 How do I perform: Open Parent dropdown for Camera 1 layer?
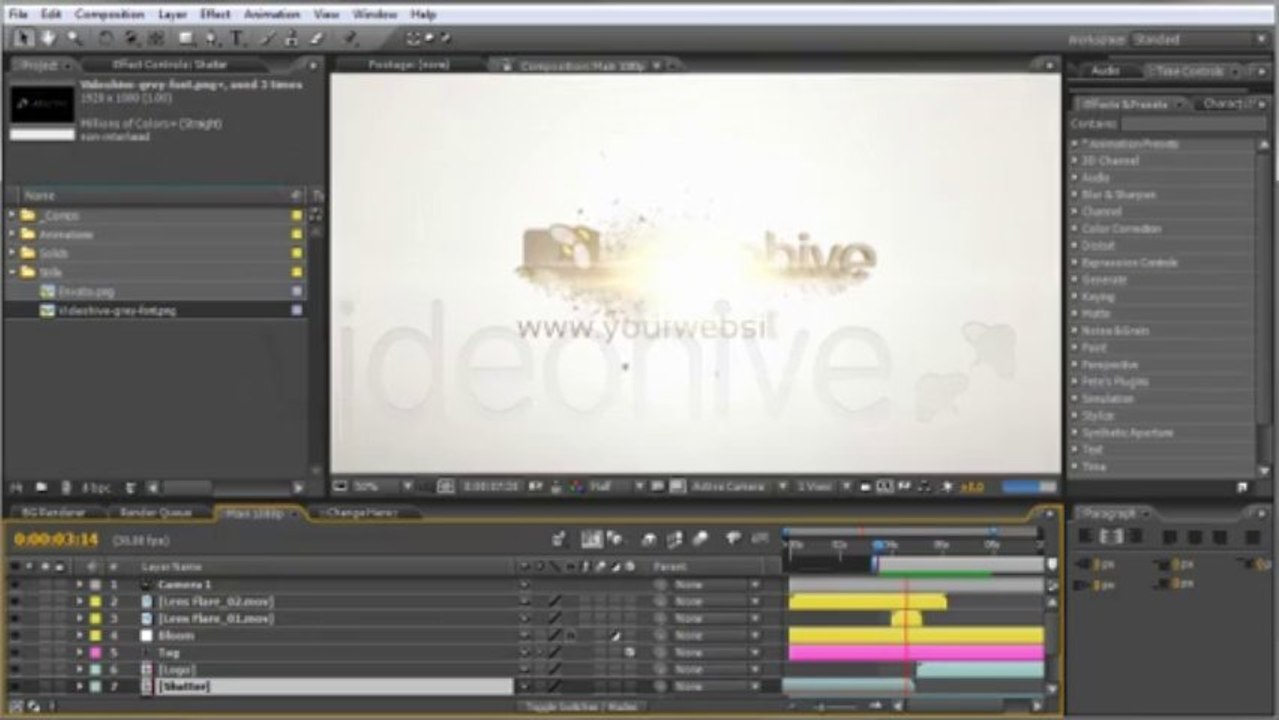coord(717,584)
